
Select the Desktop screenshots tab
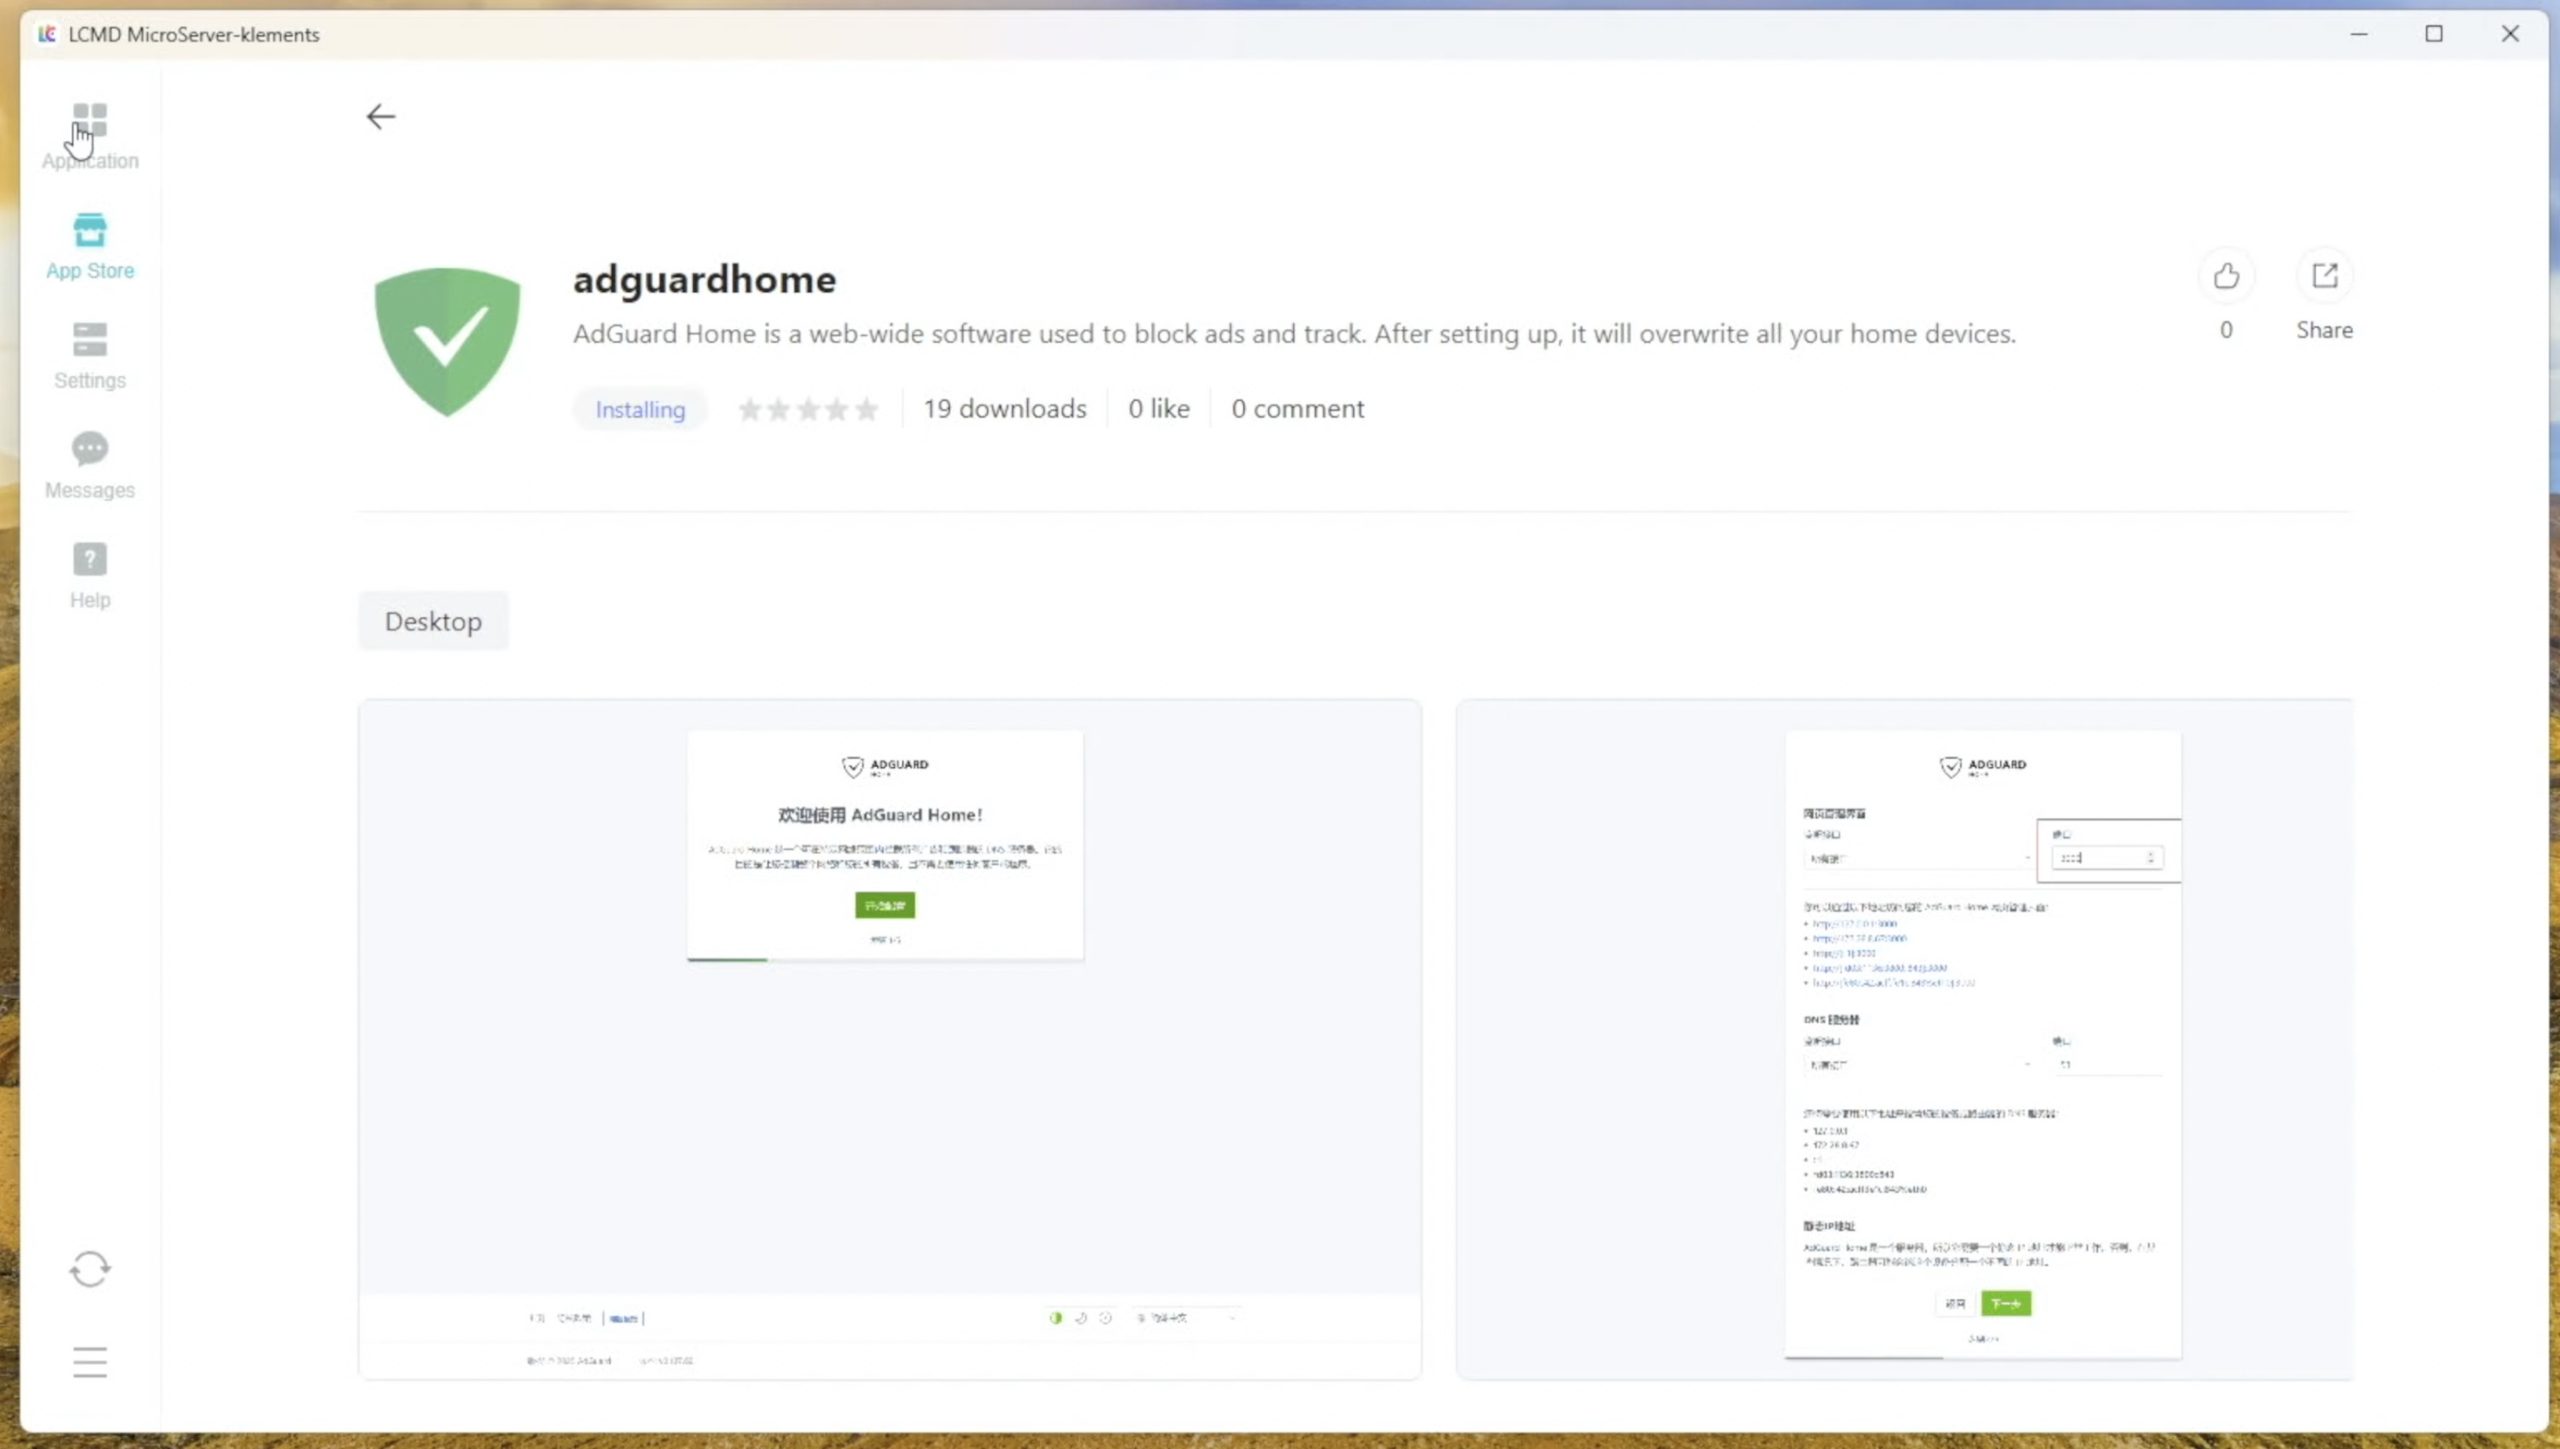(x=433, y=622)
